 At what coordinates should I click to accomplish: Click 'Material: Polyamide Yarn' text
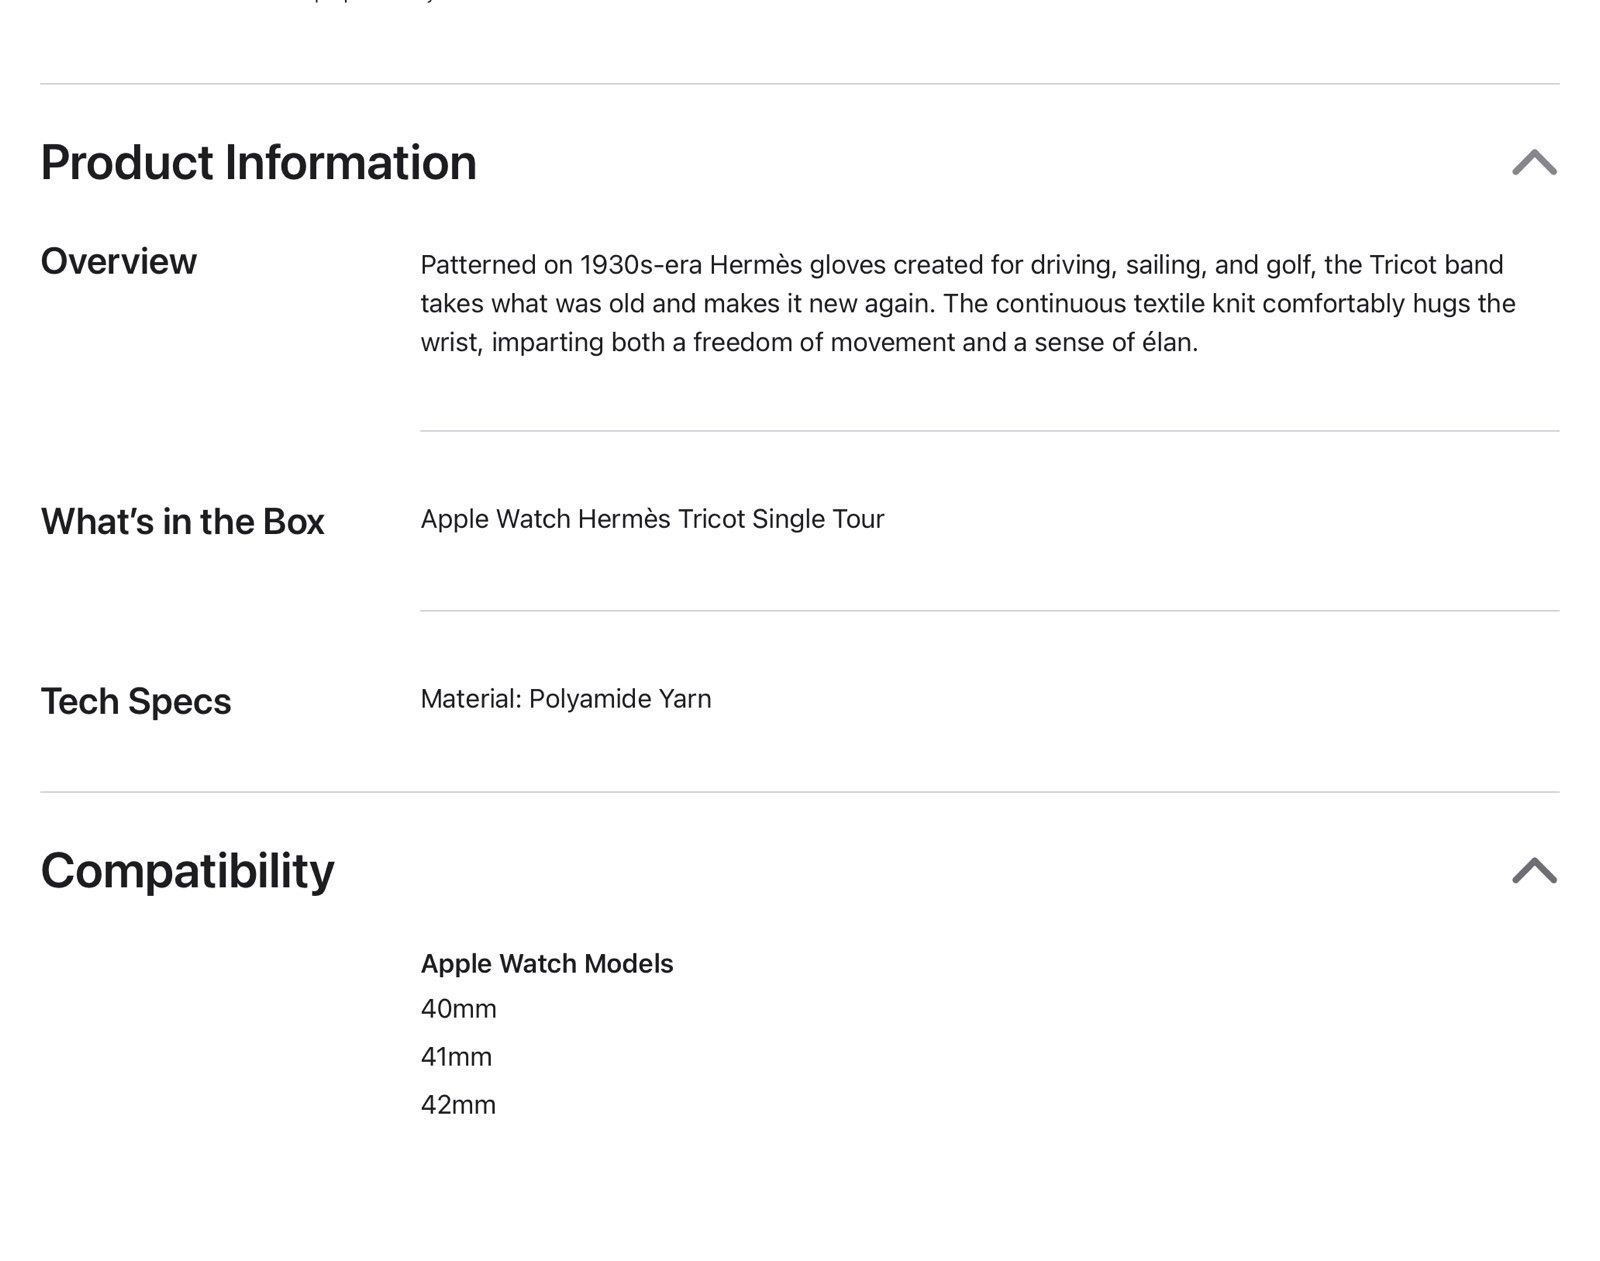[566, 699]
